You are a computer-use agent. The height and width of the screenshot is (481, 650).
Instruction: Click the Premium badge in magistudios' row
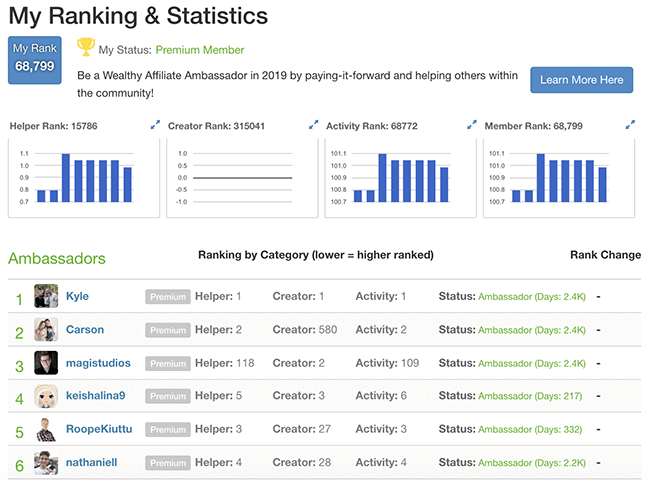tap(168, 364)
